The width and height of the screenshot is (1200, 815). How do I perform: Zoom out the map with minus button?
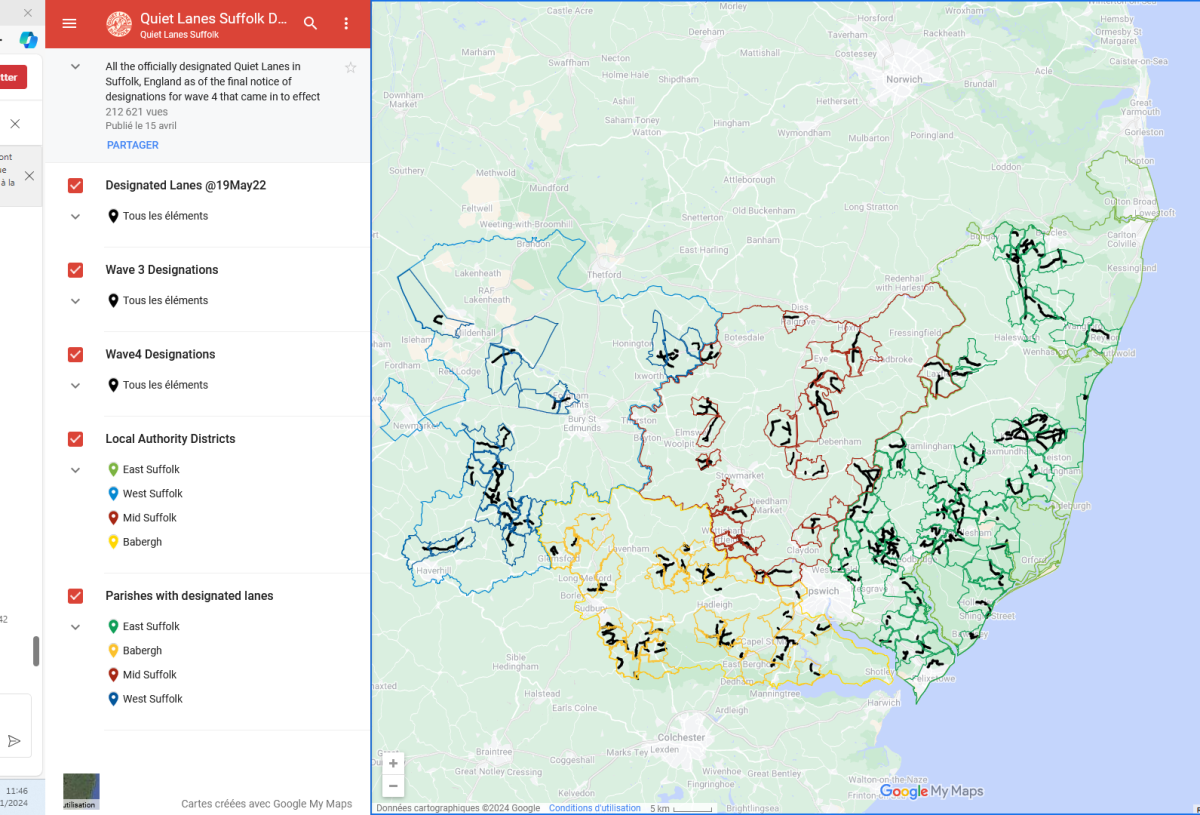[393, 786]
